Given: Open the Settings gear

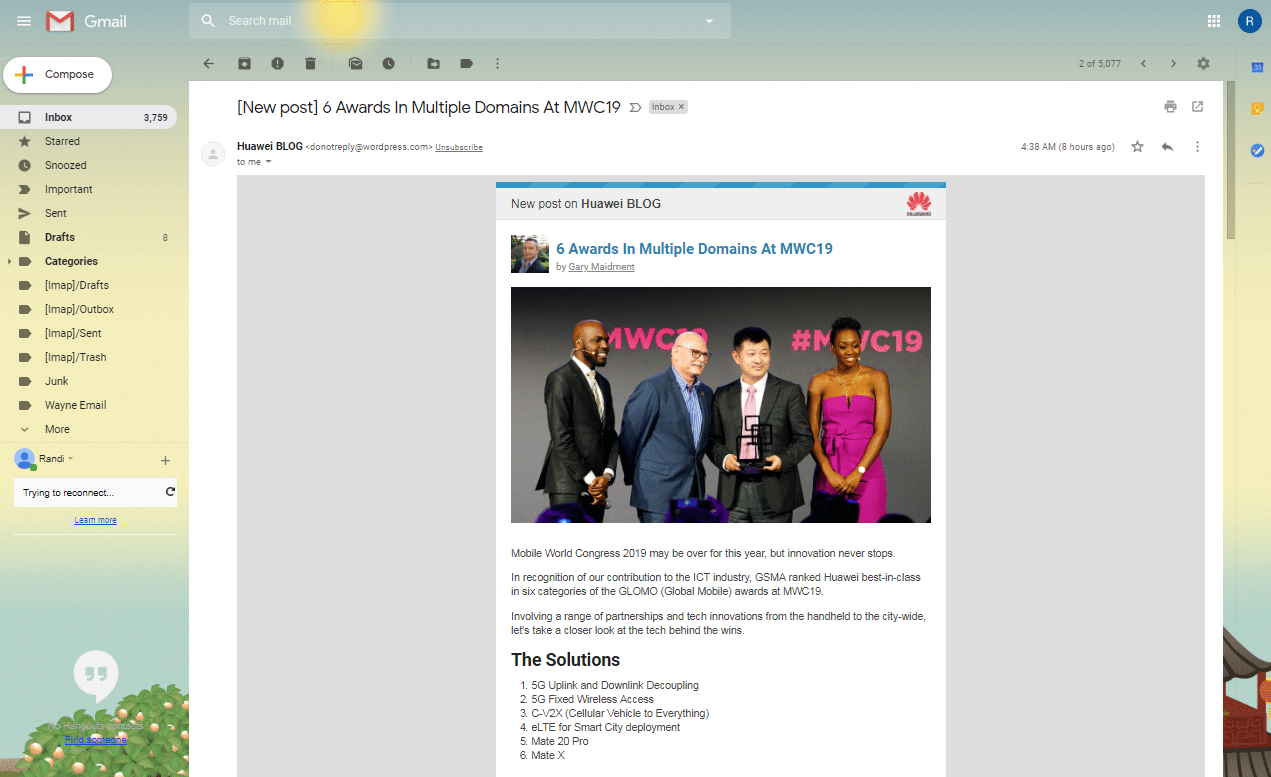Looking at the screenshot, I should (1203, 63).
